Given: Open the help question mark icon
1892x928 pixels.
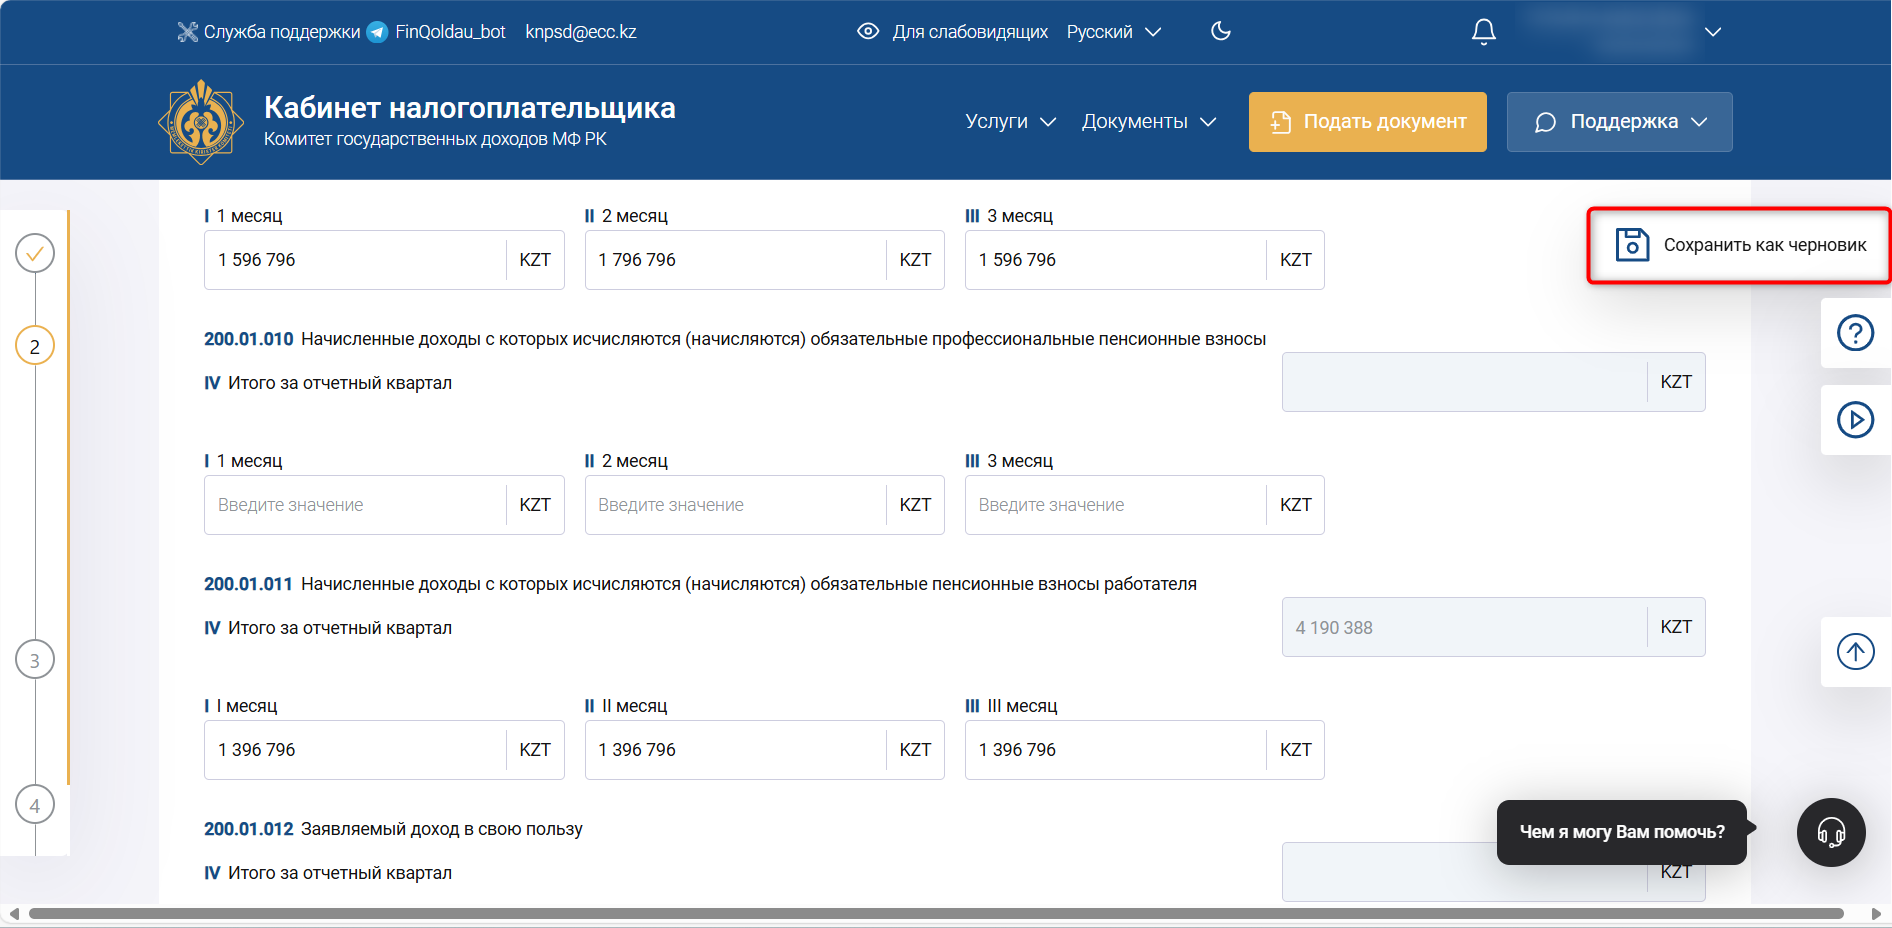Looking at the screenshot, I should click(1855, 333).
